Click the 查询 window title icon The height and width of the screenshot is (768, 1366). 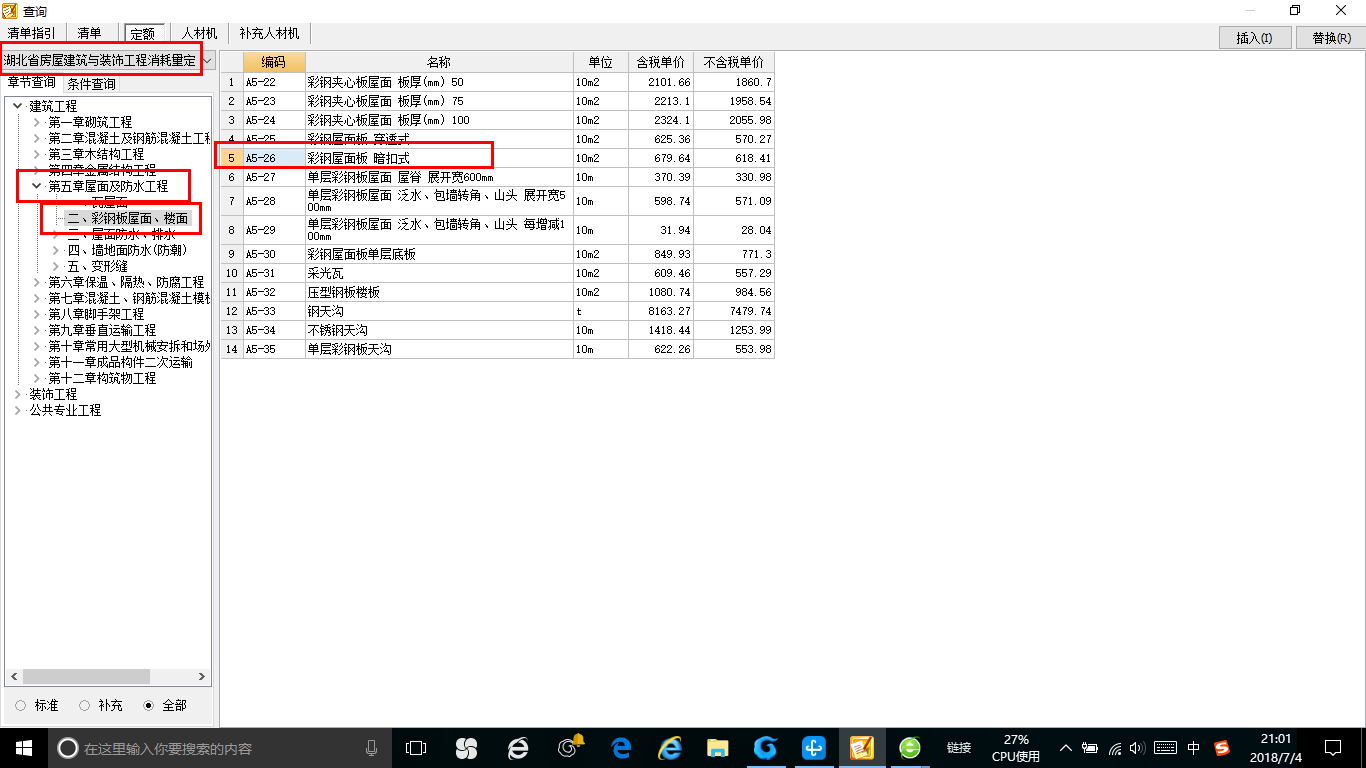[11, 10]
